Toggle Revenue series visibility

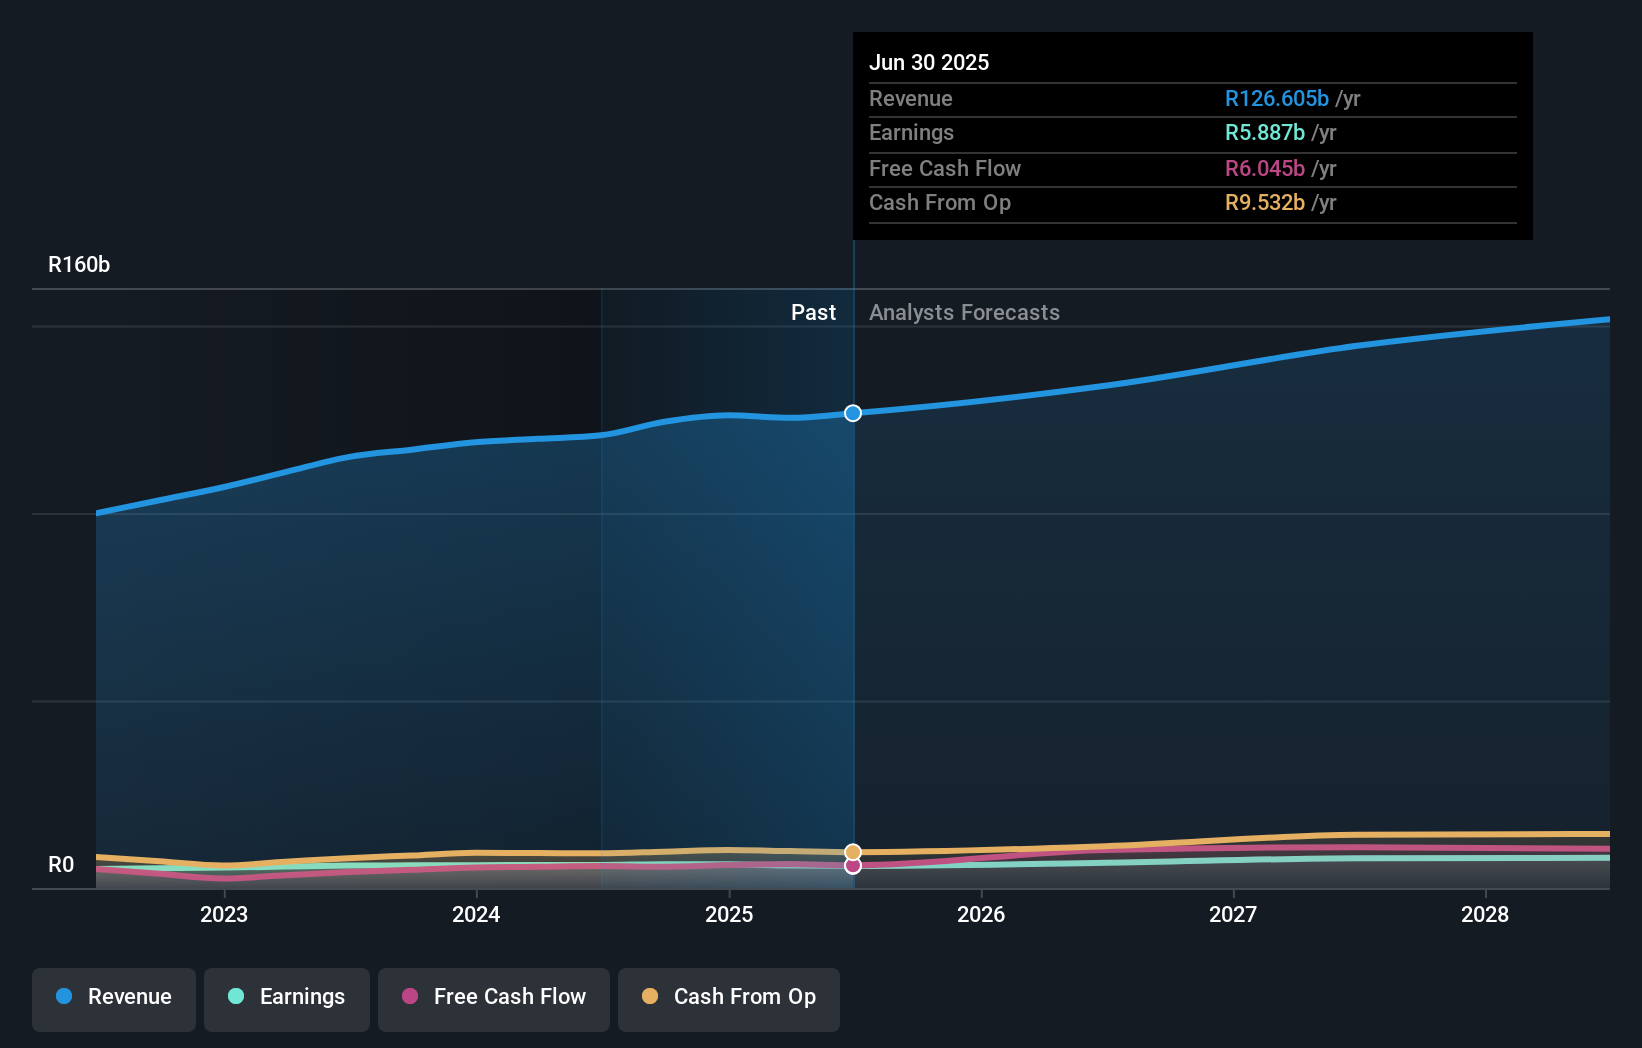coord(113,998)
